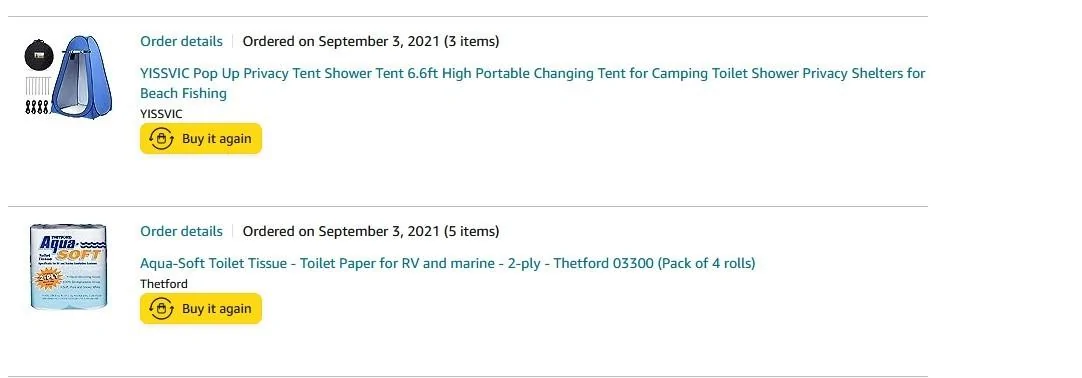Open Order details for the 5 items order

coord(181,231)
